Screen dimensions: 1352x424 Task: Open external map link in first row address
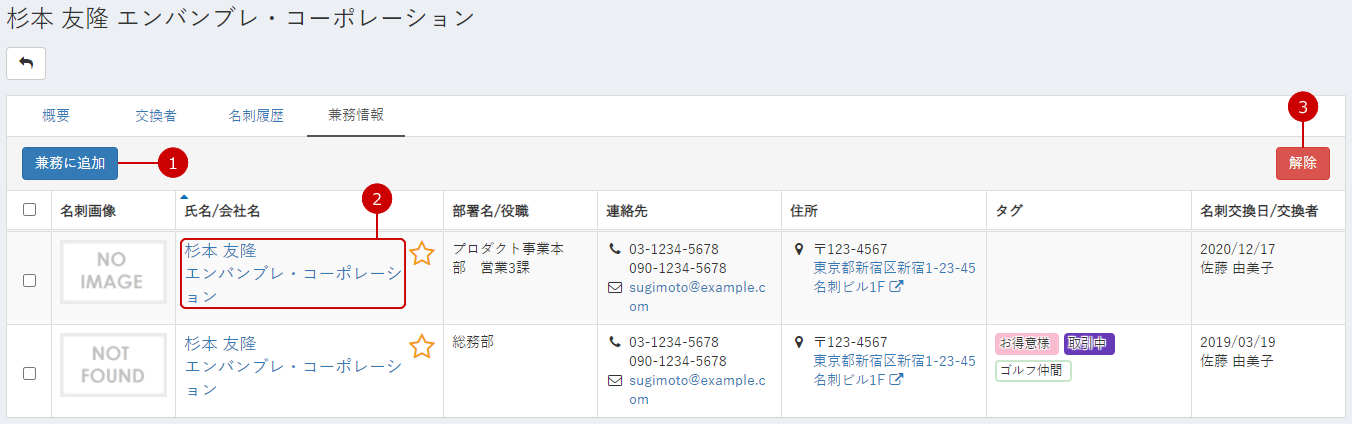point(897,287)
